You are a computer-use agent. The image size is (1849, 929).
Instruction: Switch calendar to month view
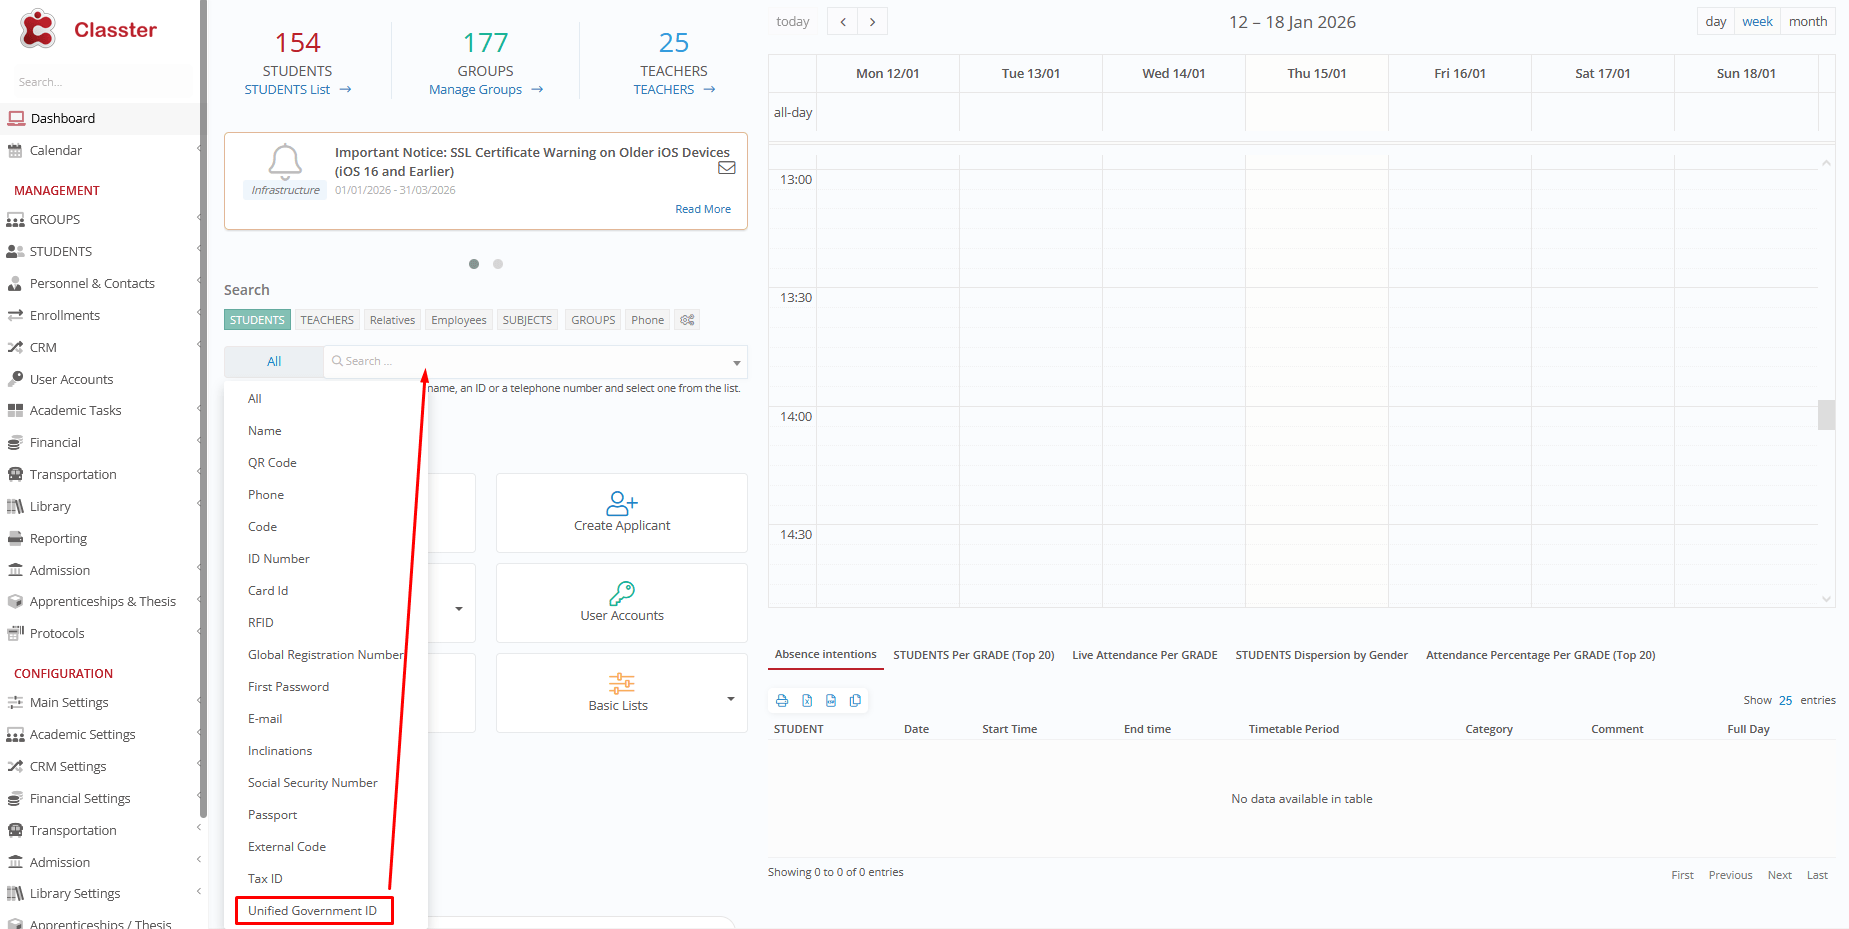[x=1807, y=22]
